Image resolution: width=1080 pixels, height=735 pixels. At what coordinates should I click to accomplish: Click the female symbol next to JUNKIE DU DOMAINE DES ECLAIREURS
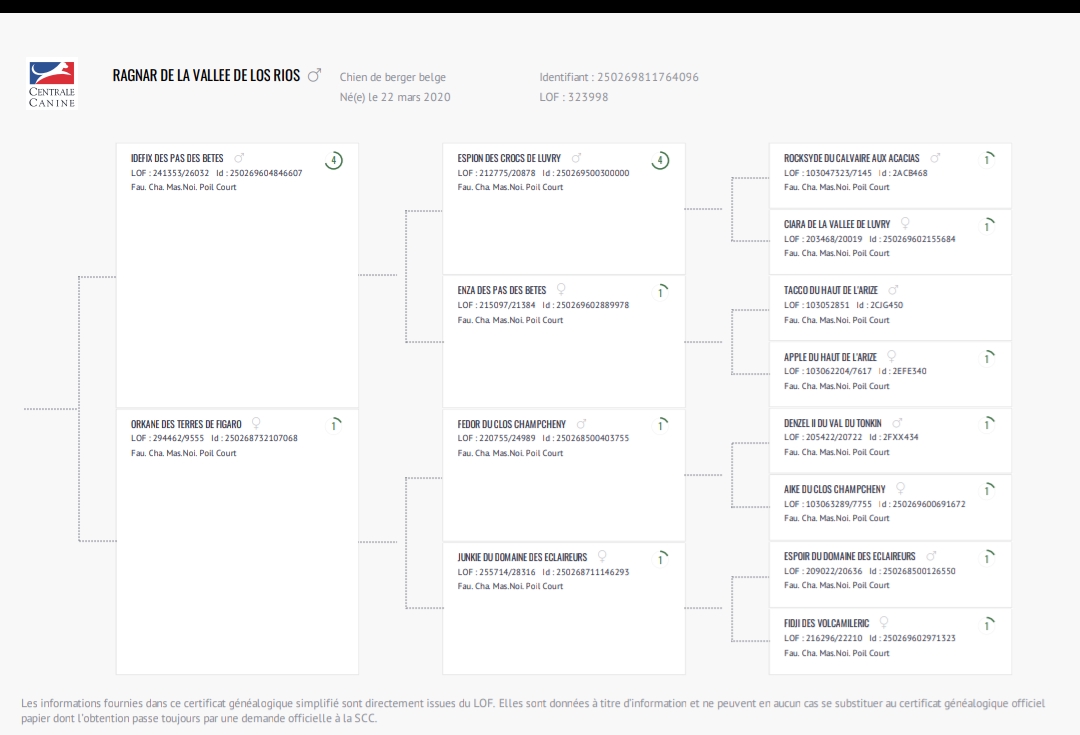click(602, 556)
